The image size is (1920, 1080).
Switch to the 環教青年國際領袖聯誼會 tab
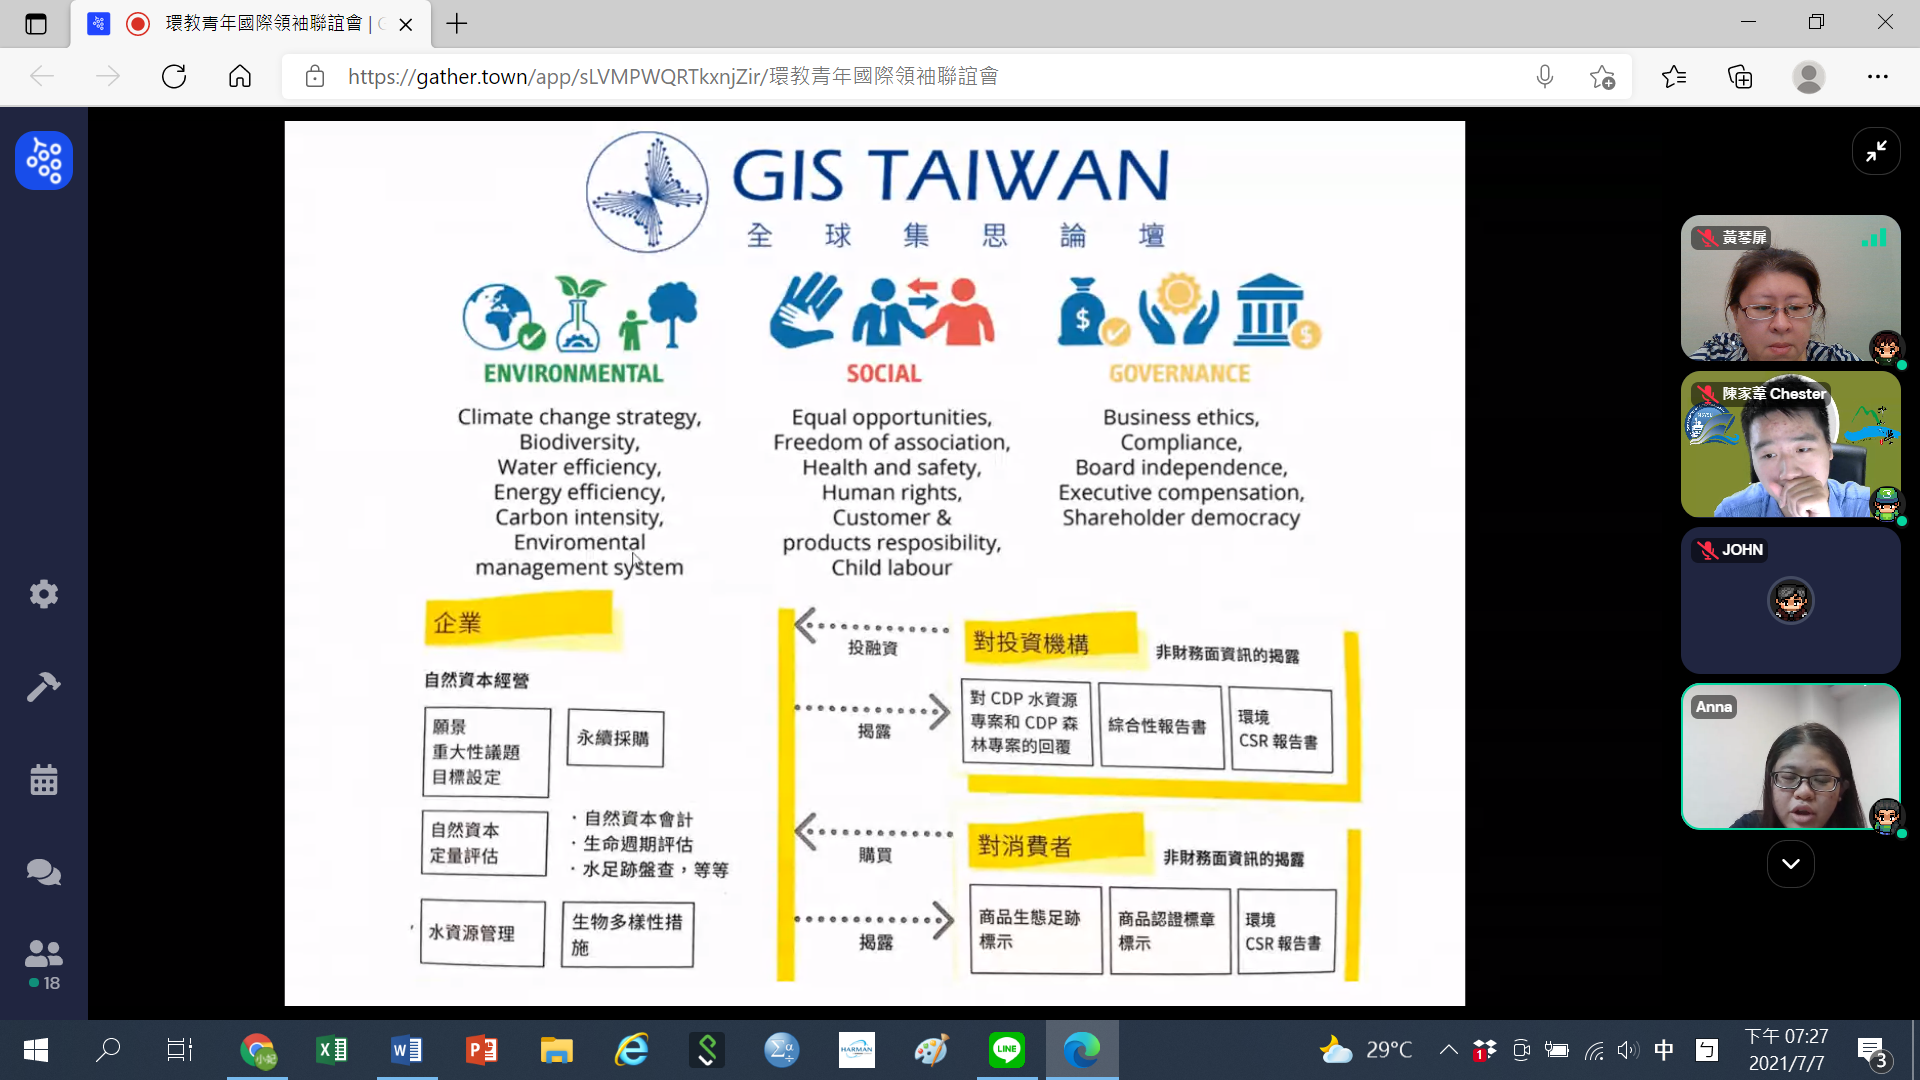coord(250,23)
